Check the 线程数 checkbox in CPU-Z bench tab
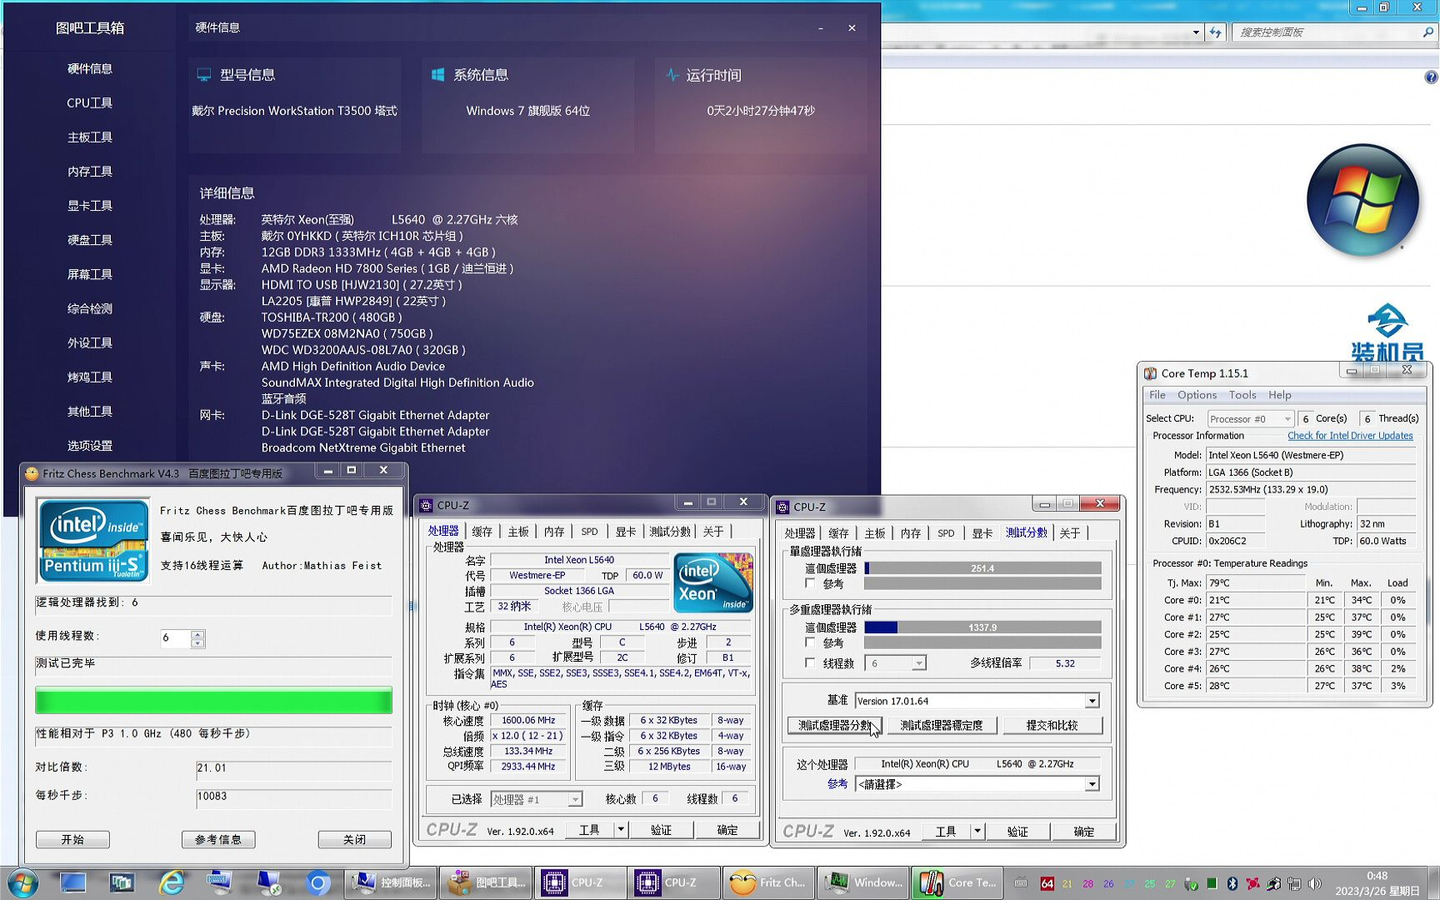Image resolution: width=1440 pixels, height=900 pixels. point(810,662)
